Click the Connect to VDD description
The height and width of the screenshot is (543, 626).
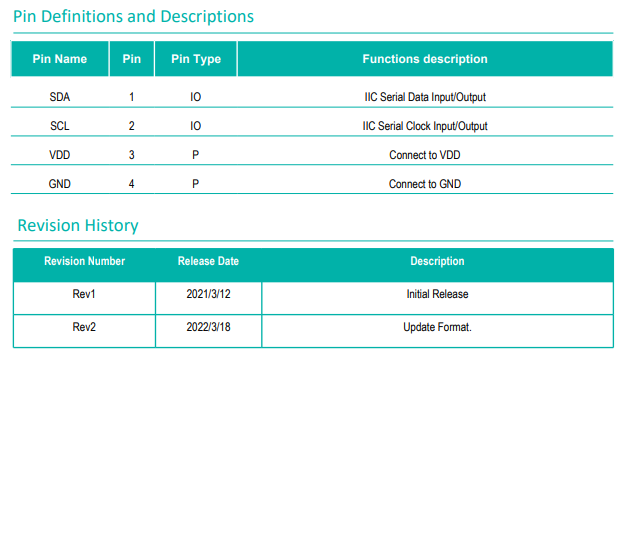click(x=425, y=155)
